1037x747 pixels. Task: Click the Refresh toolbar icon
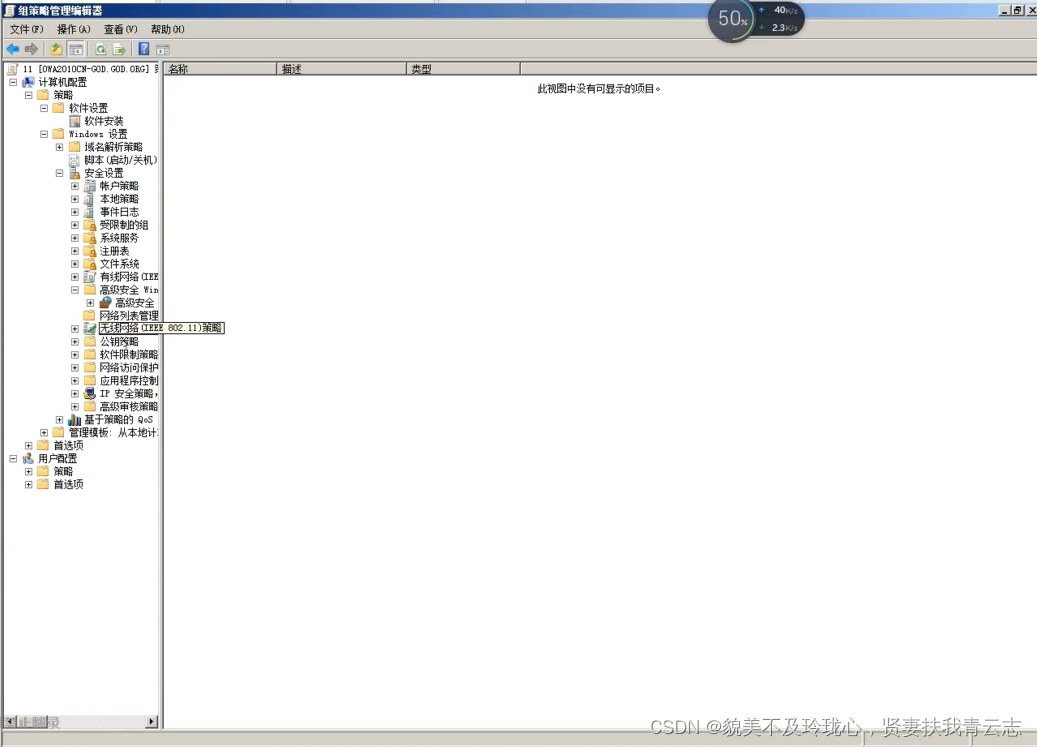point(101,49)
